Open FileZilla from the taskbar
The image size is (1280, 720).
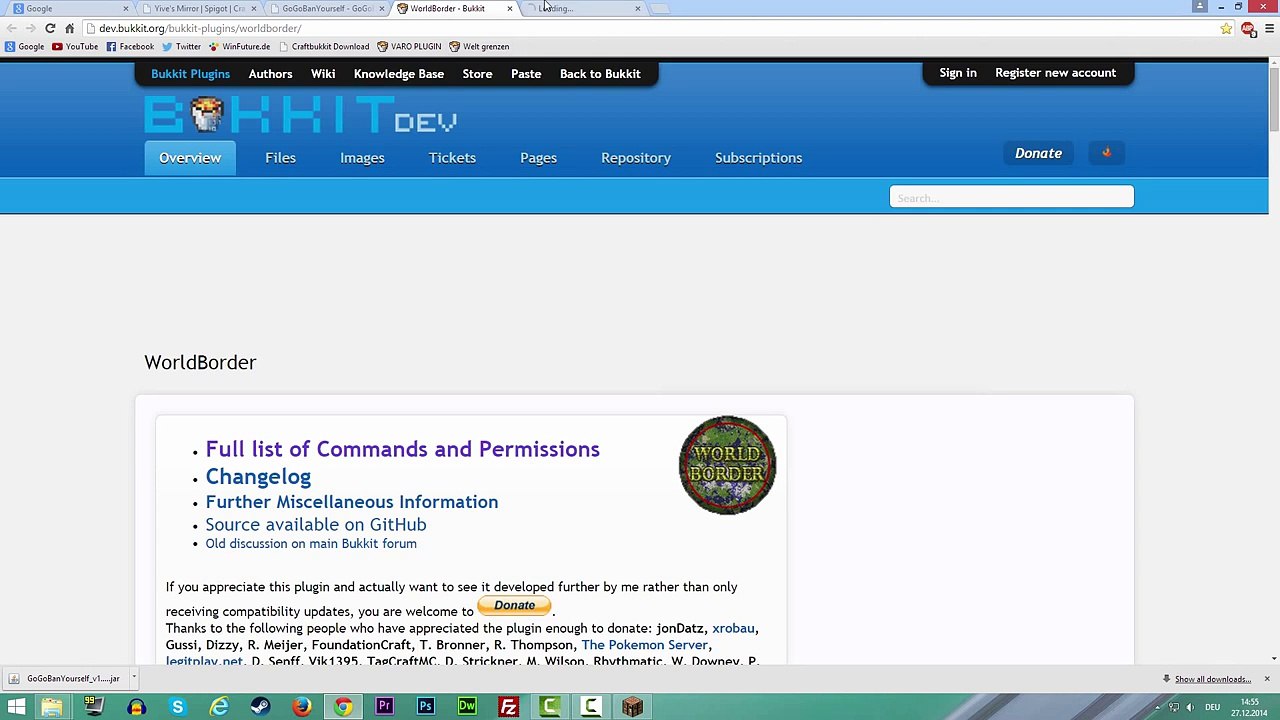pyautogui.click(x=508, y=708)
